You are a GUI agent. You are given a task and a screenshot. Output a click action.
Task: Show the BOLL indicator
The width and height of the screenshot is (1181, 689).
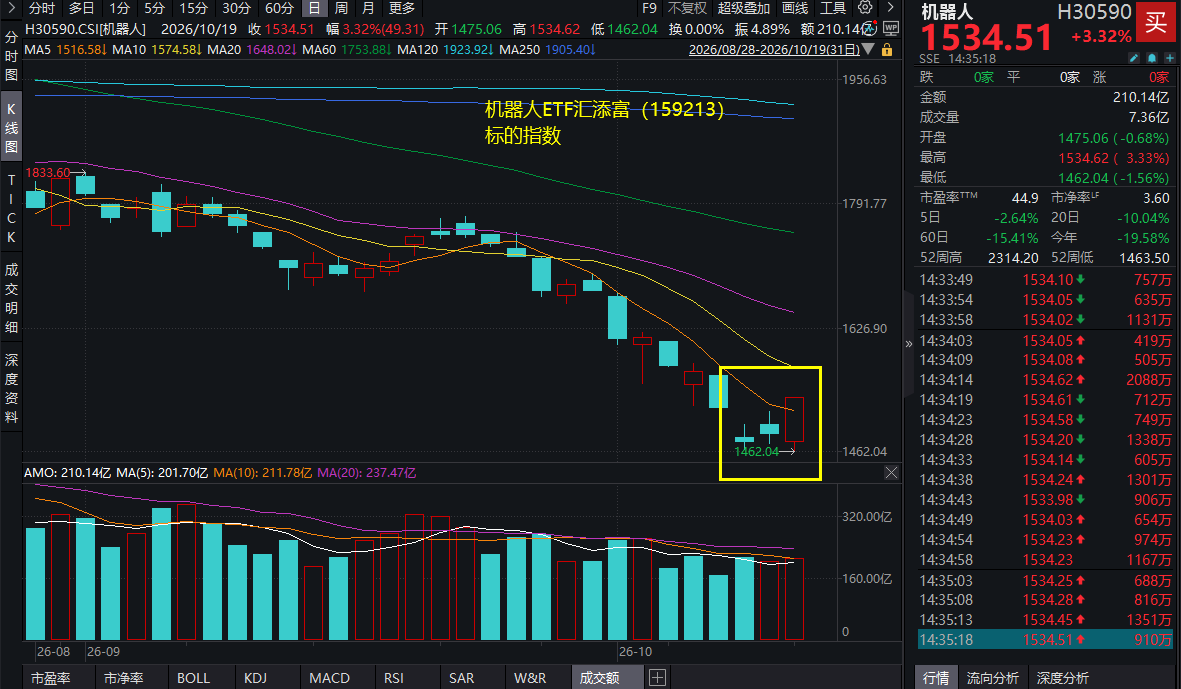pyautogui.click(x=194, y=678)
